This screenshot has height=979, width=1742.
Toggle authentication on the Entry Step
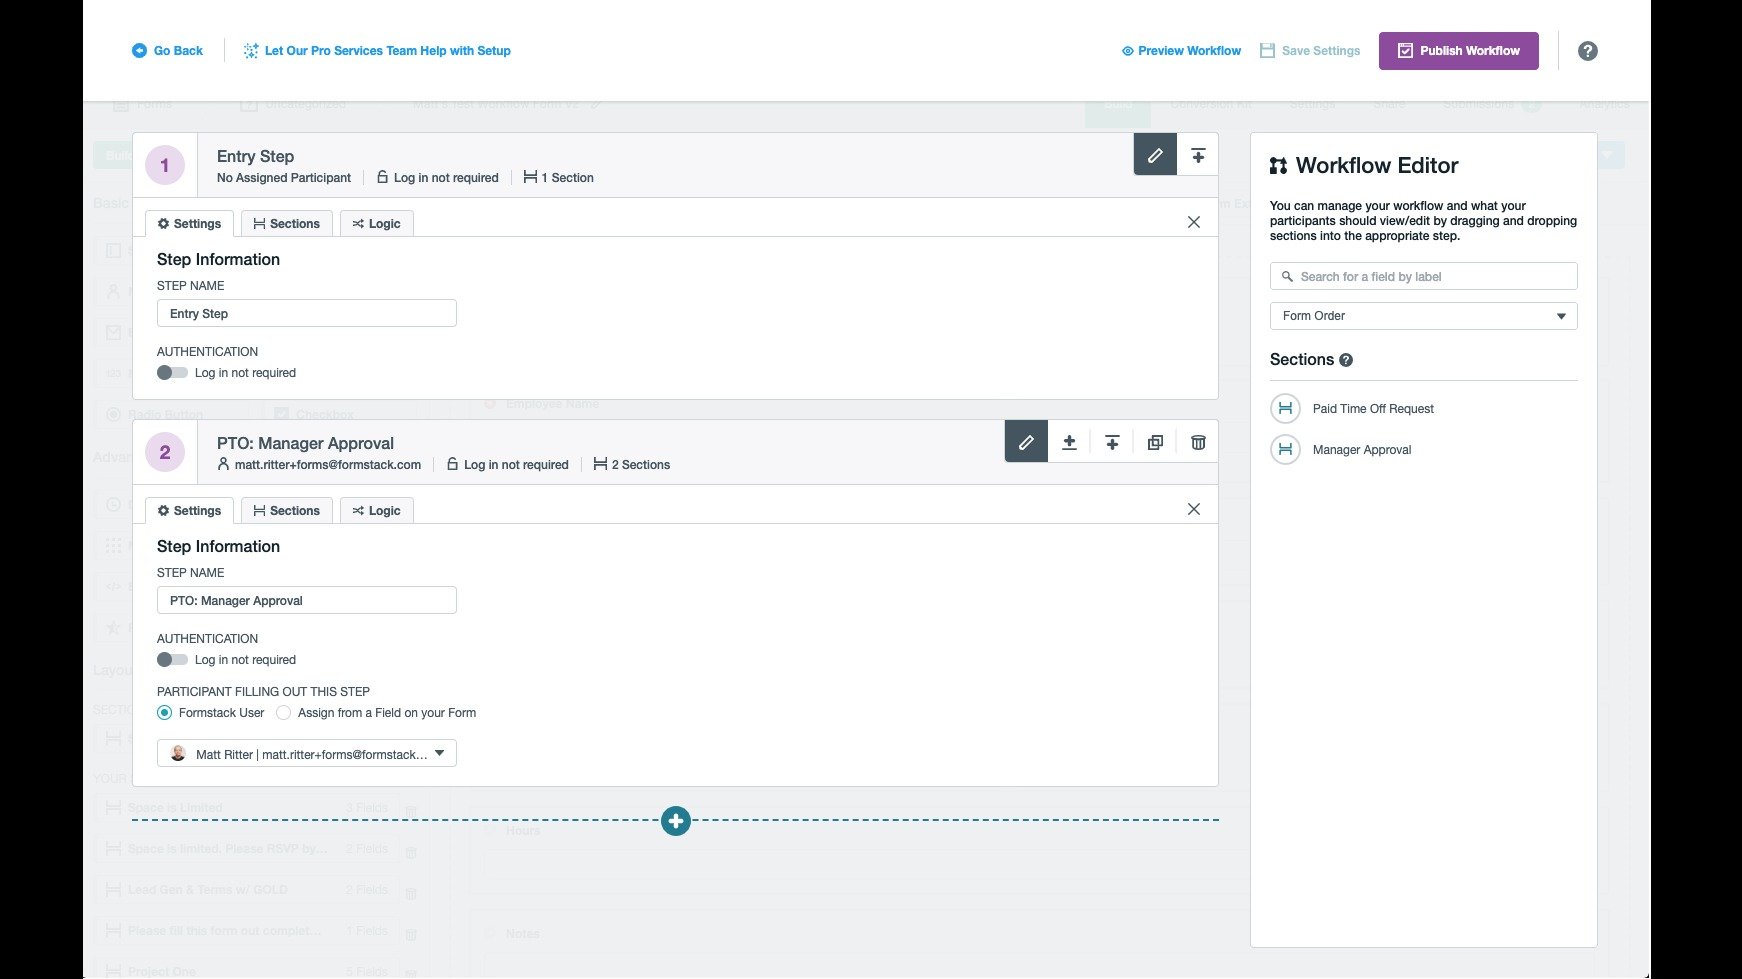(171, 372)
